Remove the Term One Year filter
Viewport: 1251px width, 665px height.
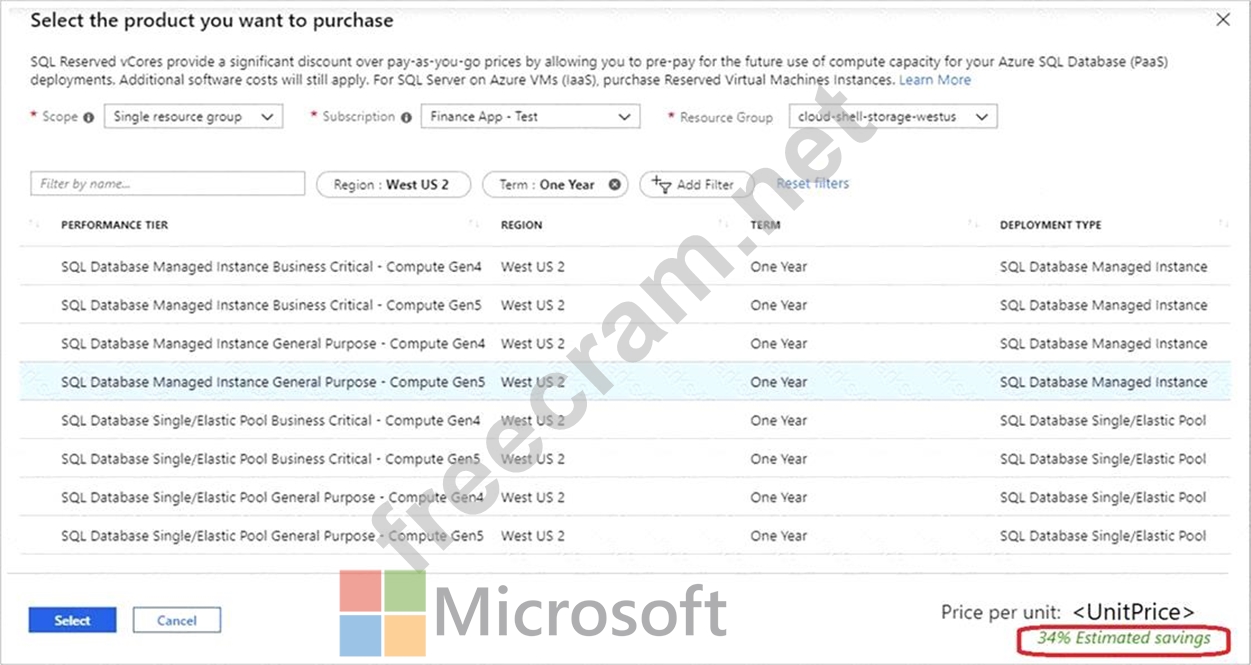coord(615,185)
